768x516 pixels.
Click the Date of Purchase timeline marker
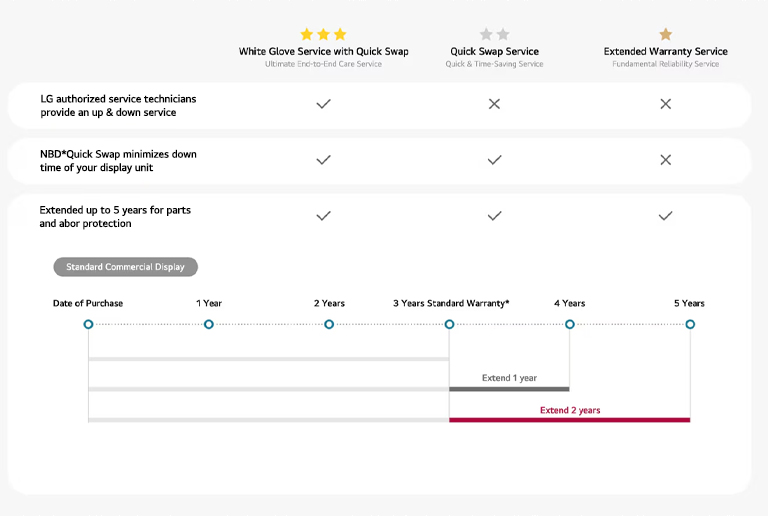pos(88,324)
